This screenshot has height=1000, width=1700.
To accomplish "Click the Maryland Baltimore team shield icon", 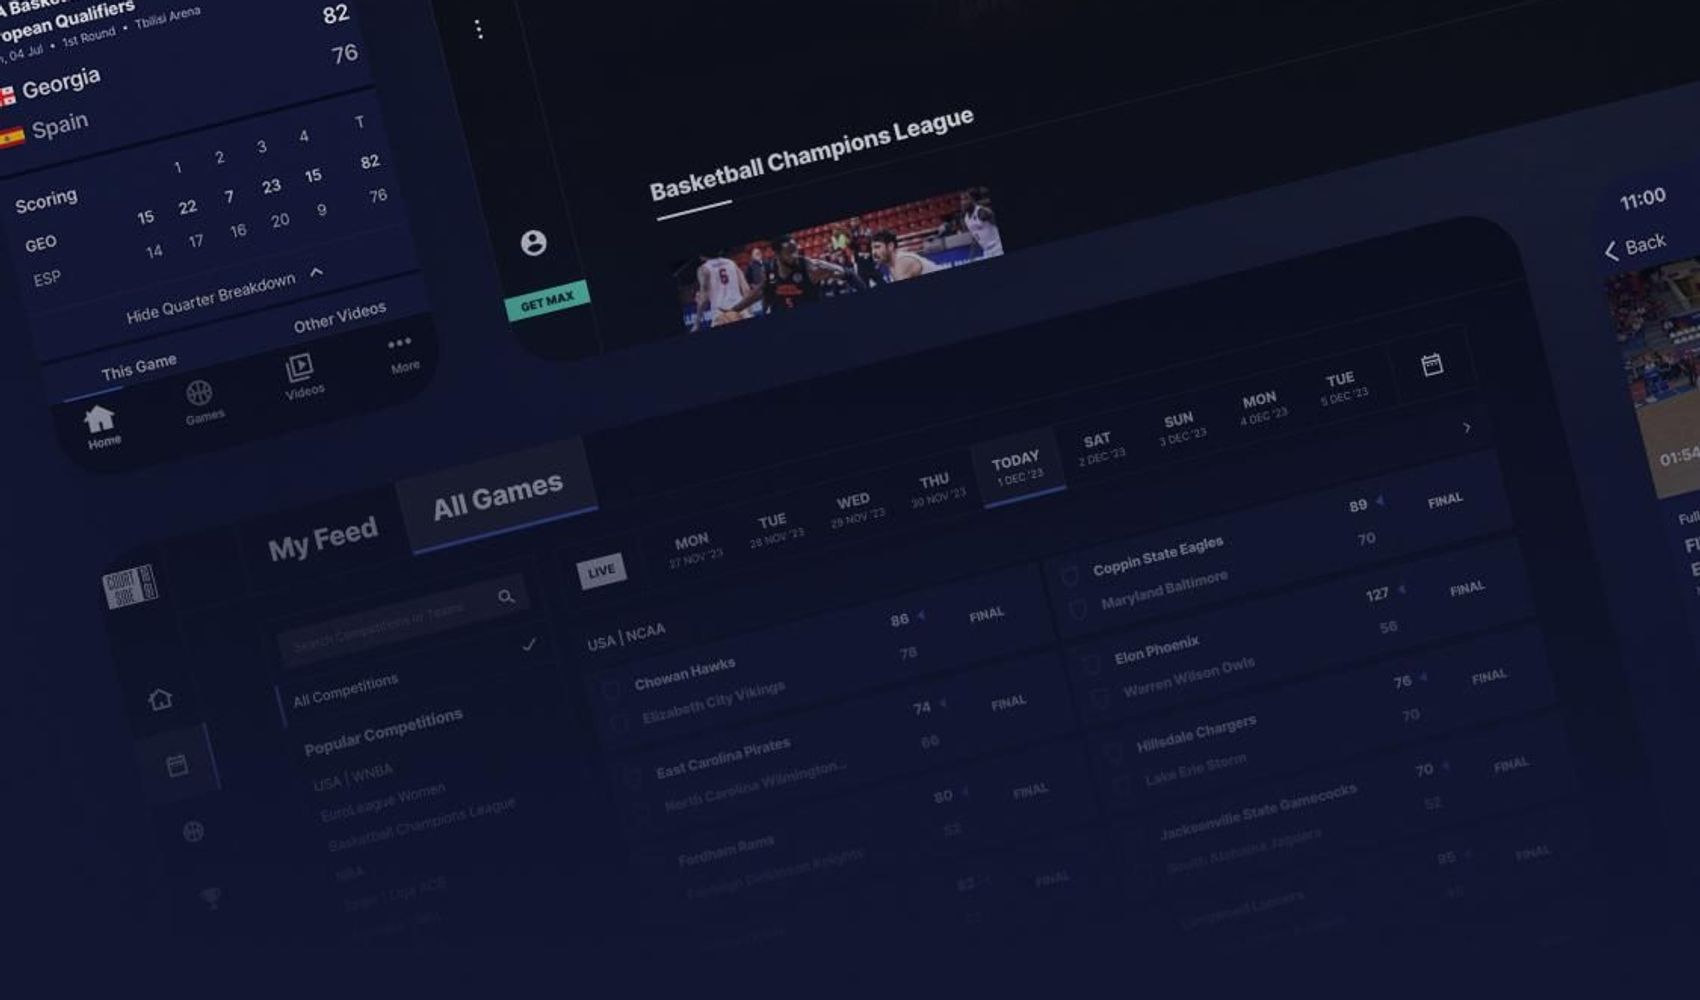I will pyautogui.click(x=1078, y=608).
